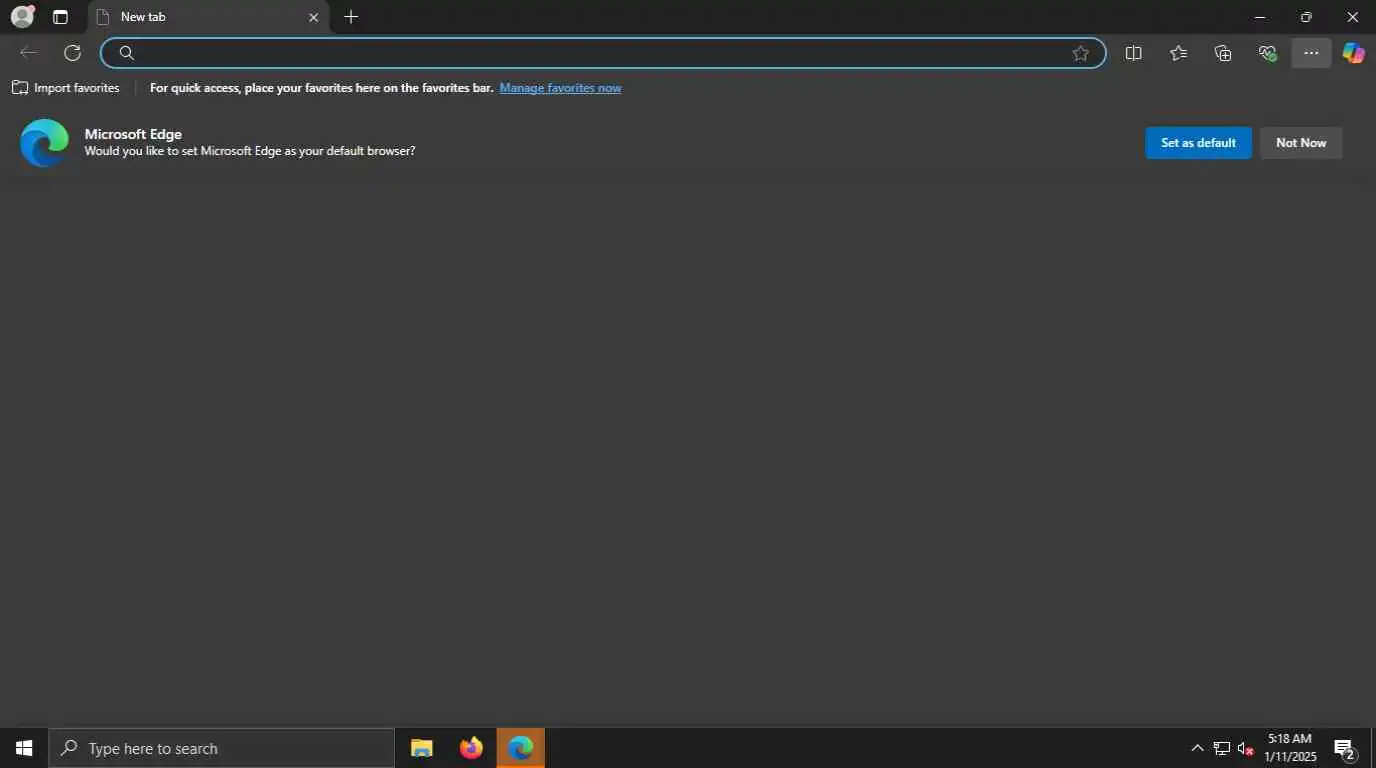The image size is (1376, 768).
Task: Dismiss prompt with Not Now
Action: click(1301, 143)
